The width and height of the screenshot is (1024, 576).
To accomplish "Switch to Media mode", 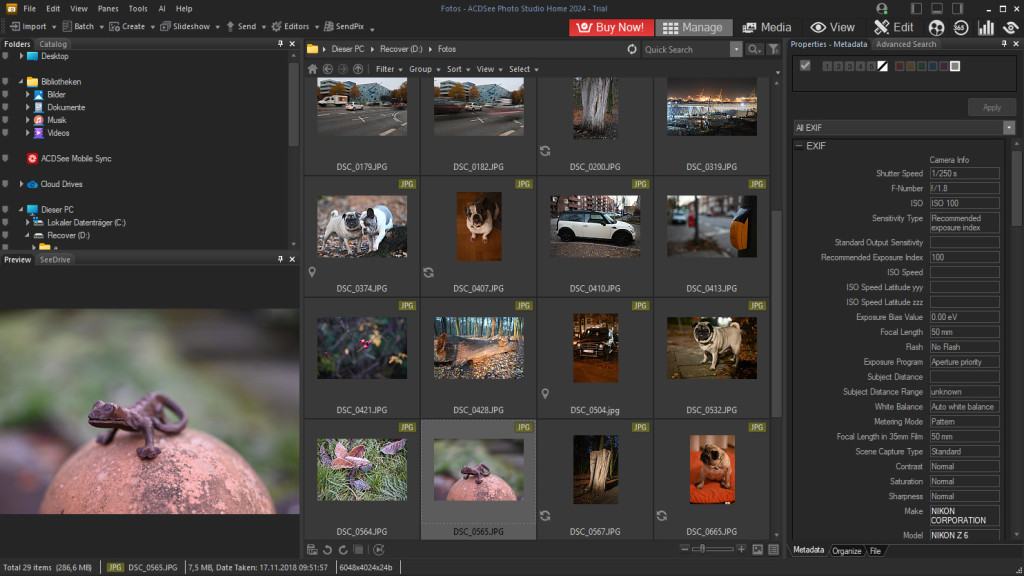I will [x=766, y=28].
